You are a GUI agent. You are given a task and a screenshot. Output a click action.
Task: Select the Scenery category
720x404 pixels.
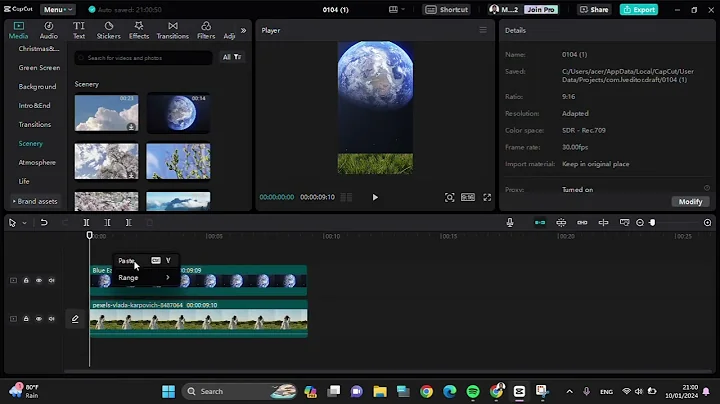click(x=30, y=143)
